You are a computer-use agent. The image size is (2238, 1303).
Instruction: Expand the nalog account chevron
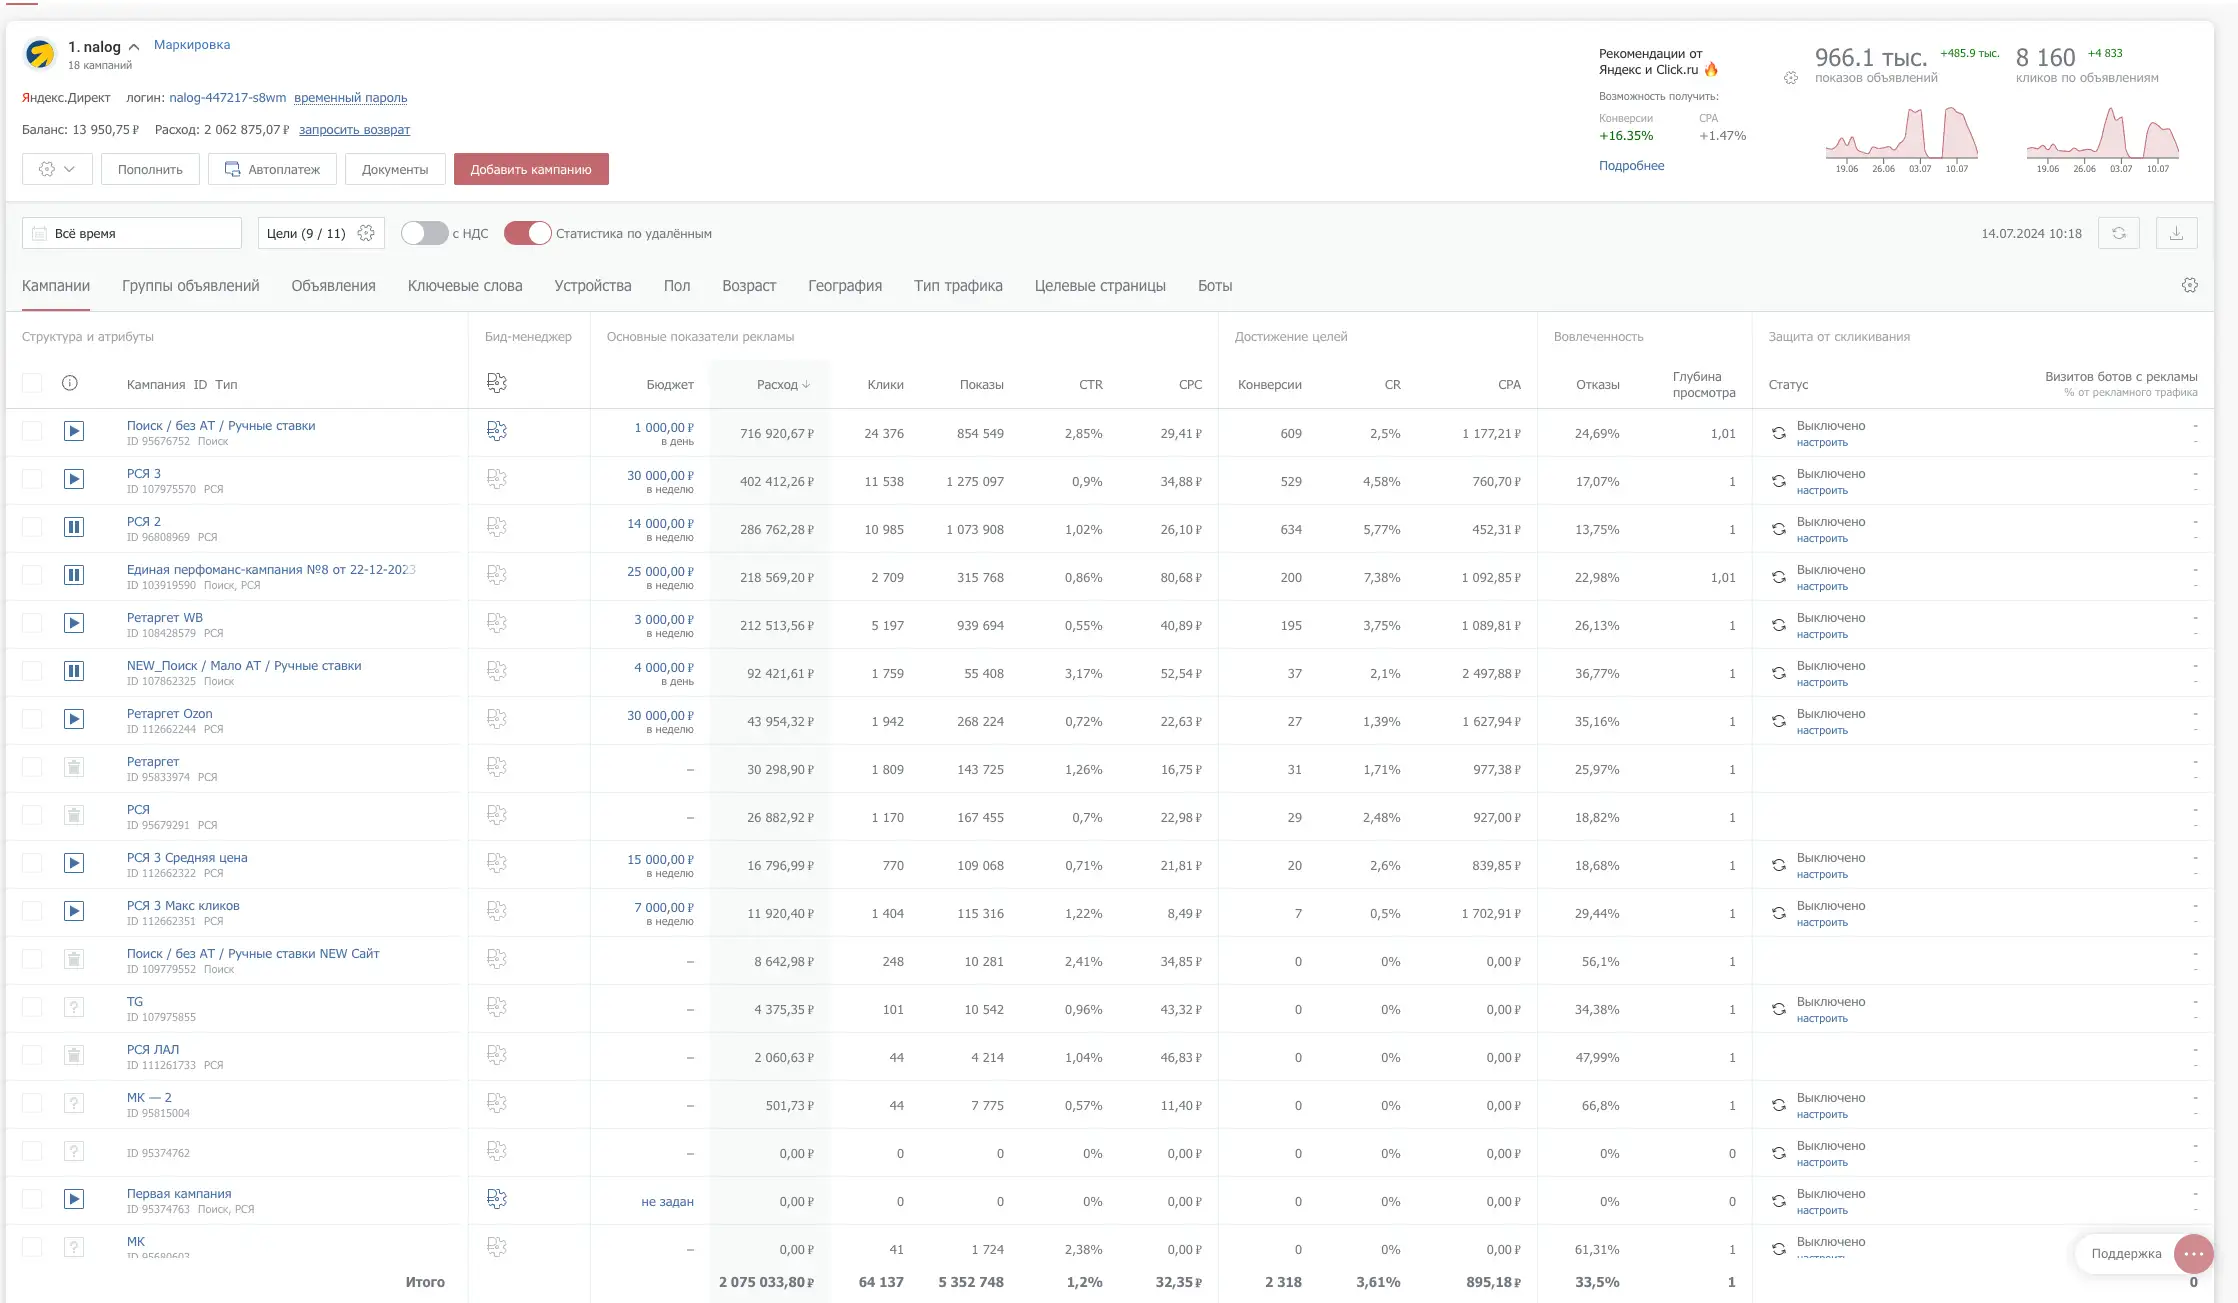134,47
